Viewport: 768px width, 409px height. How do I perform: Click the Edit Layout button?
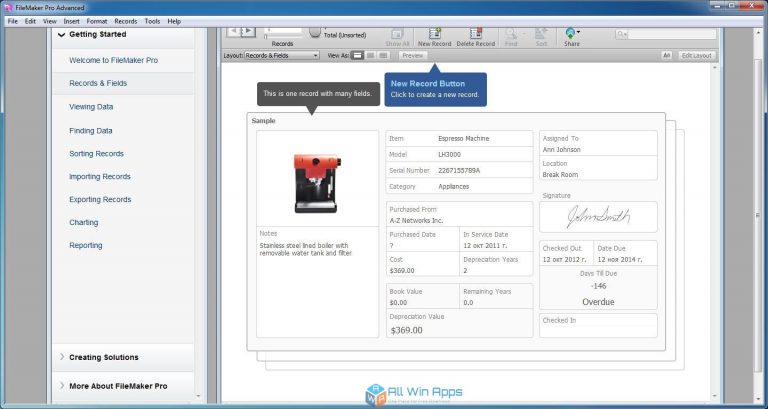coord(696,56)
